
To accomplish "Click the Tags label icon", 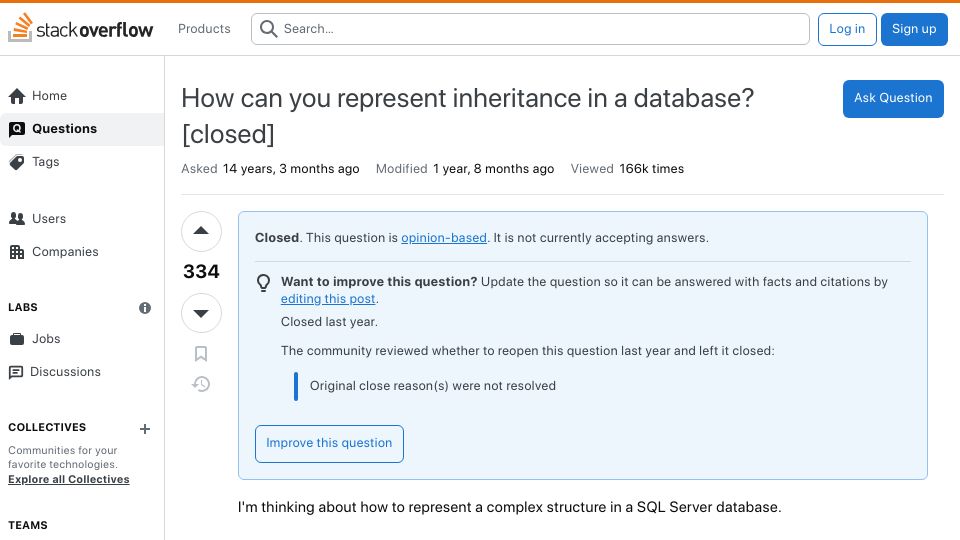I will pyautogui.click(x=17, y=162).
